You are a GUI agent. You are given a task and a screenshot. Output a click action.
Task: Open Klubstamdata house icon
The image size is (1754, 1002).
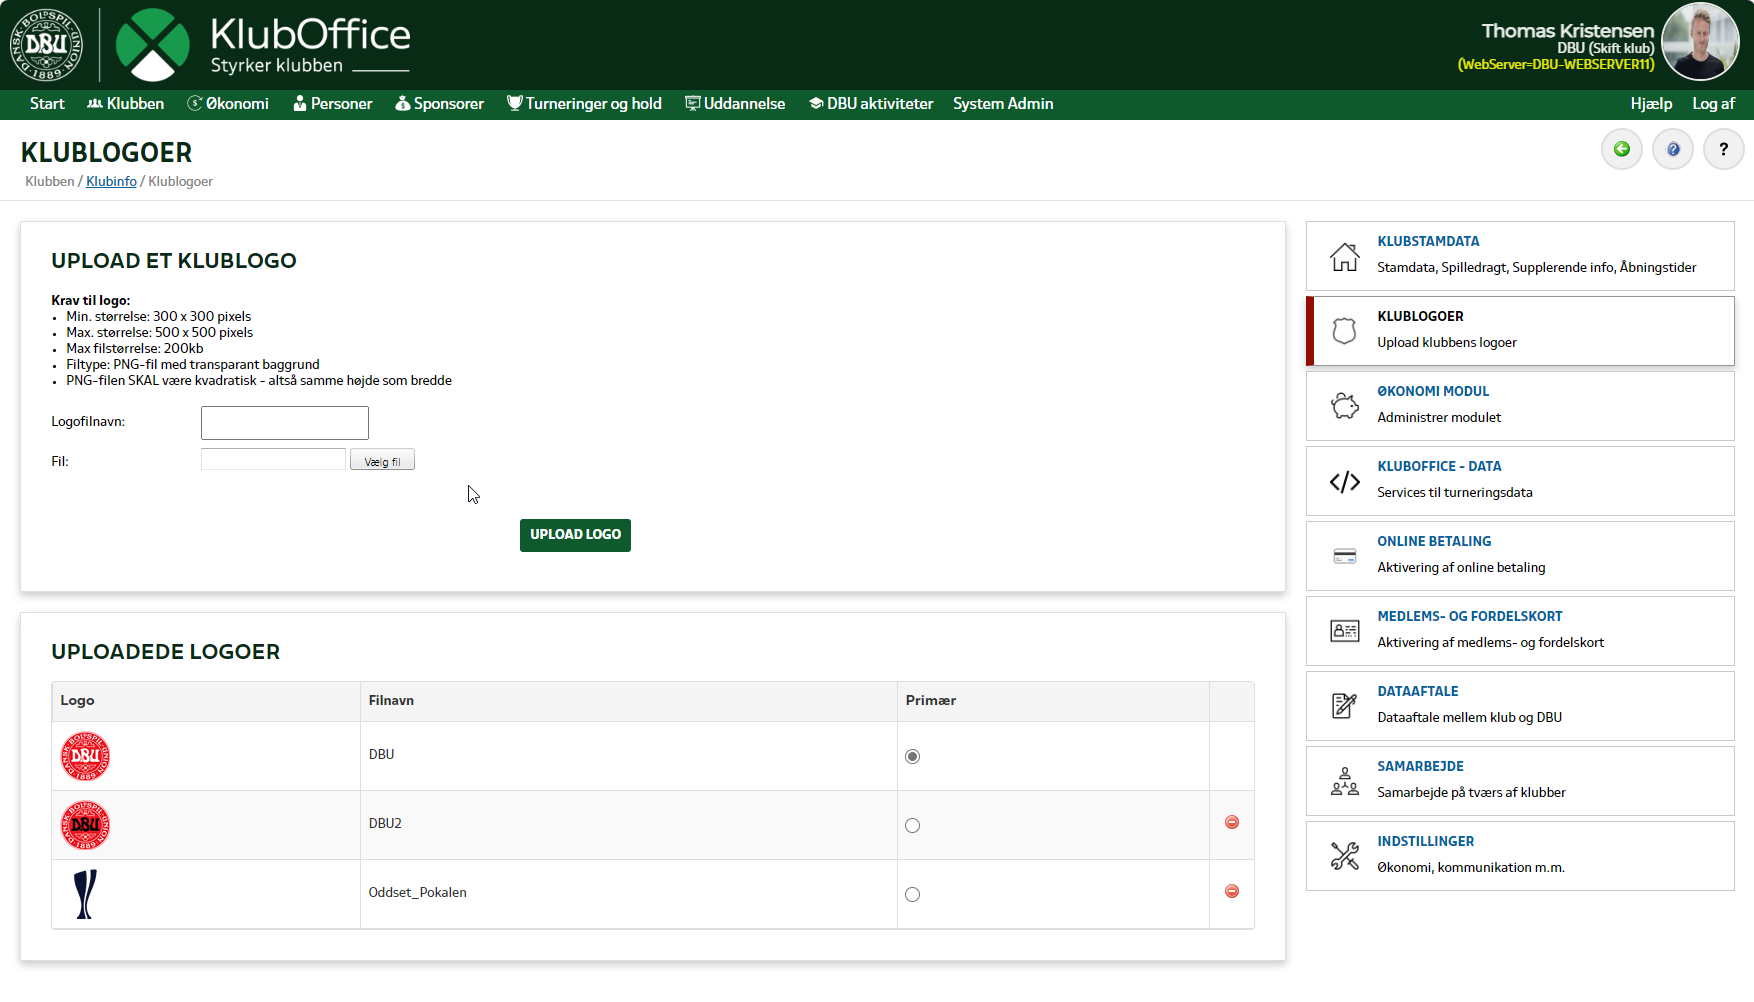1344,256
